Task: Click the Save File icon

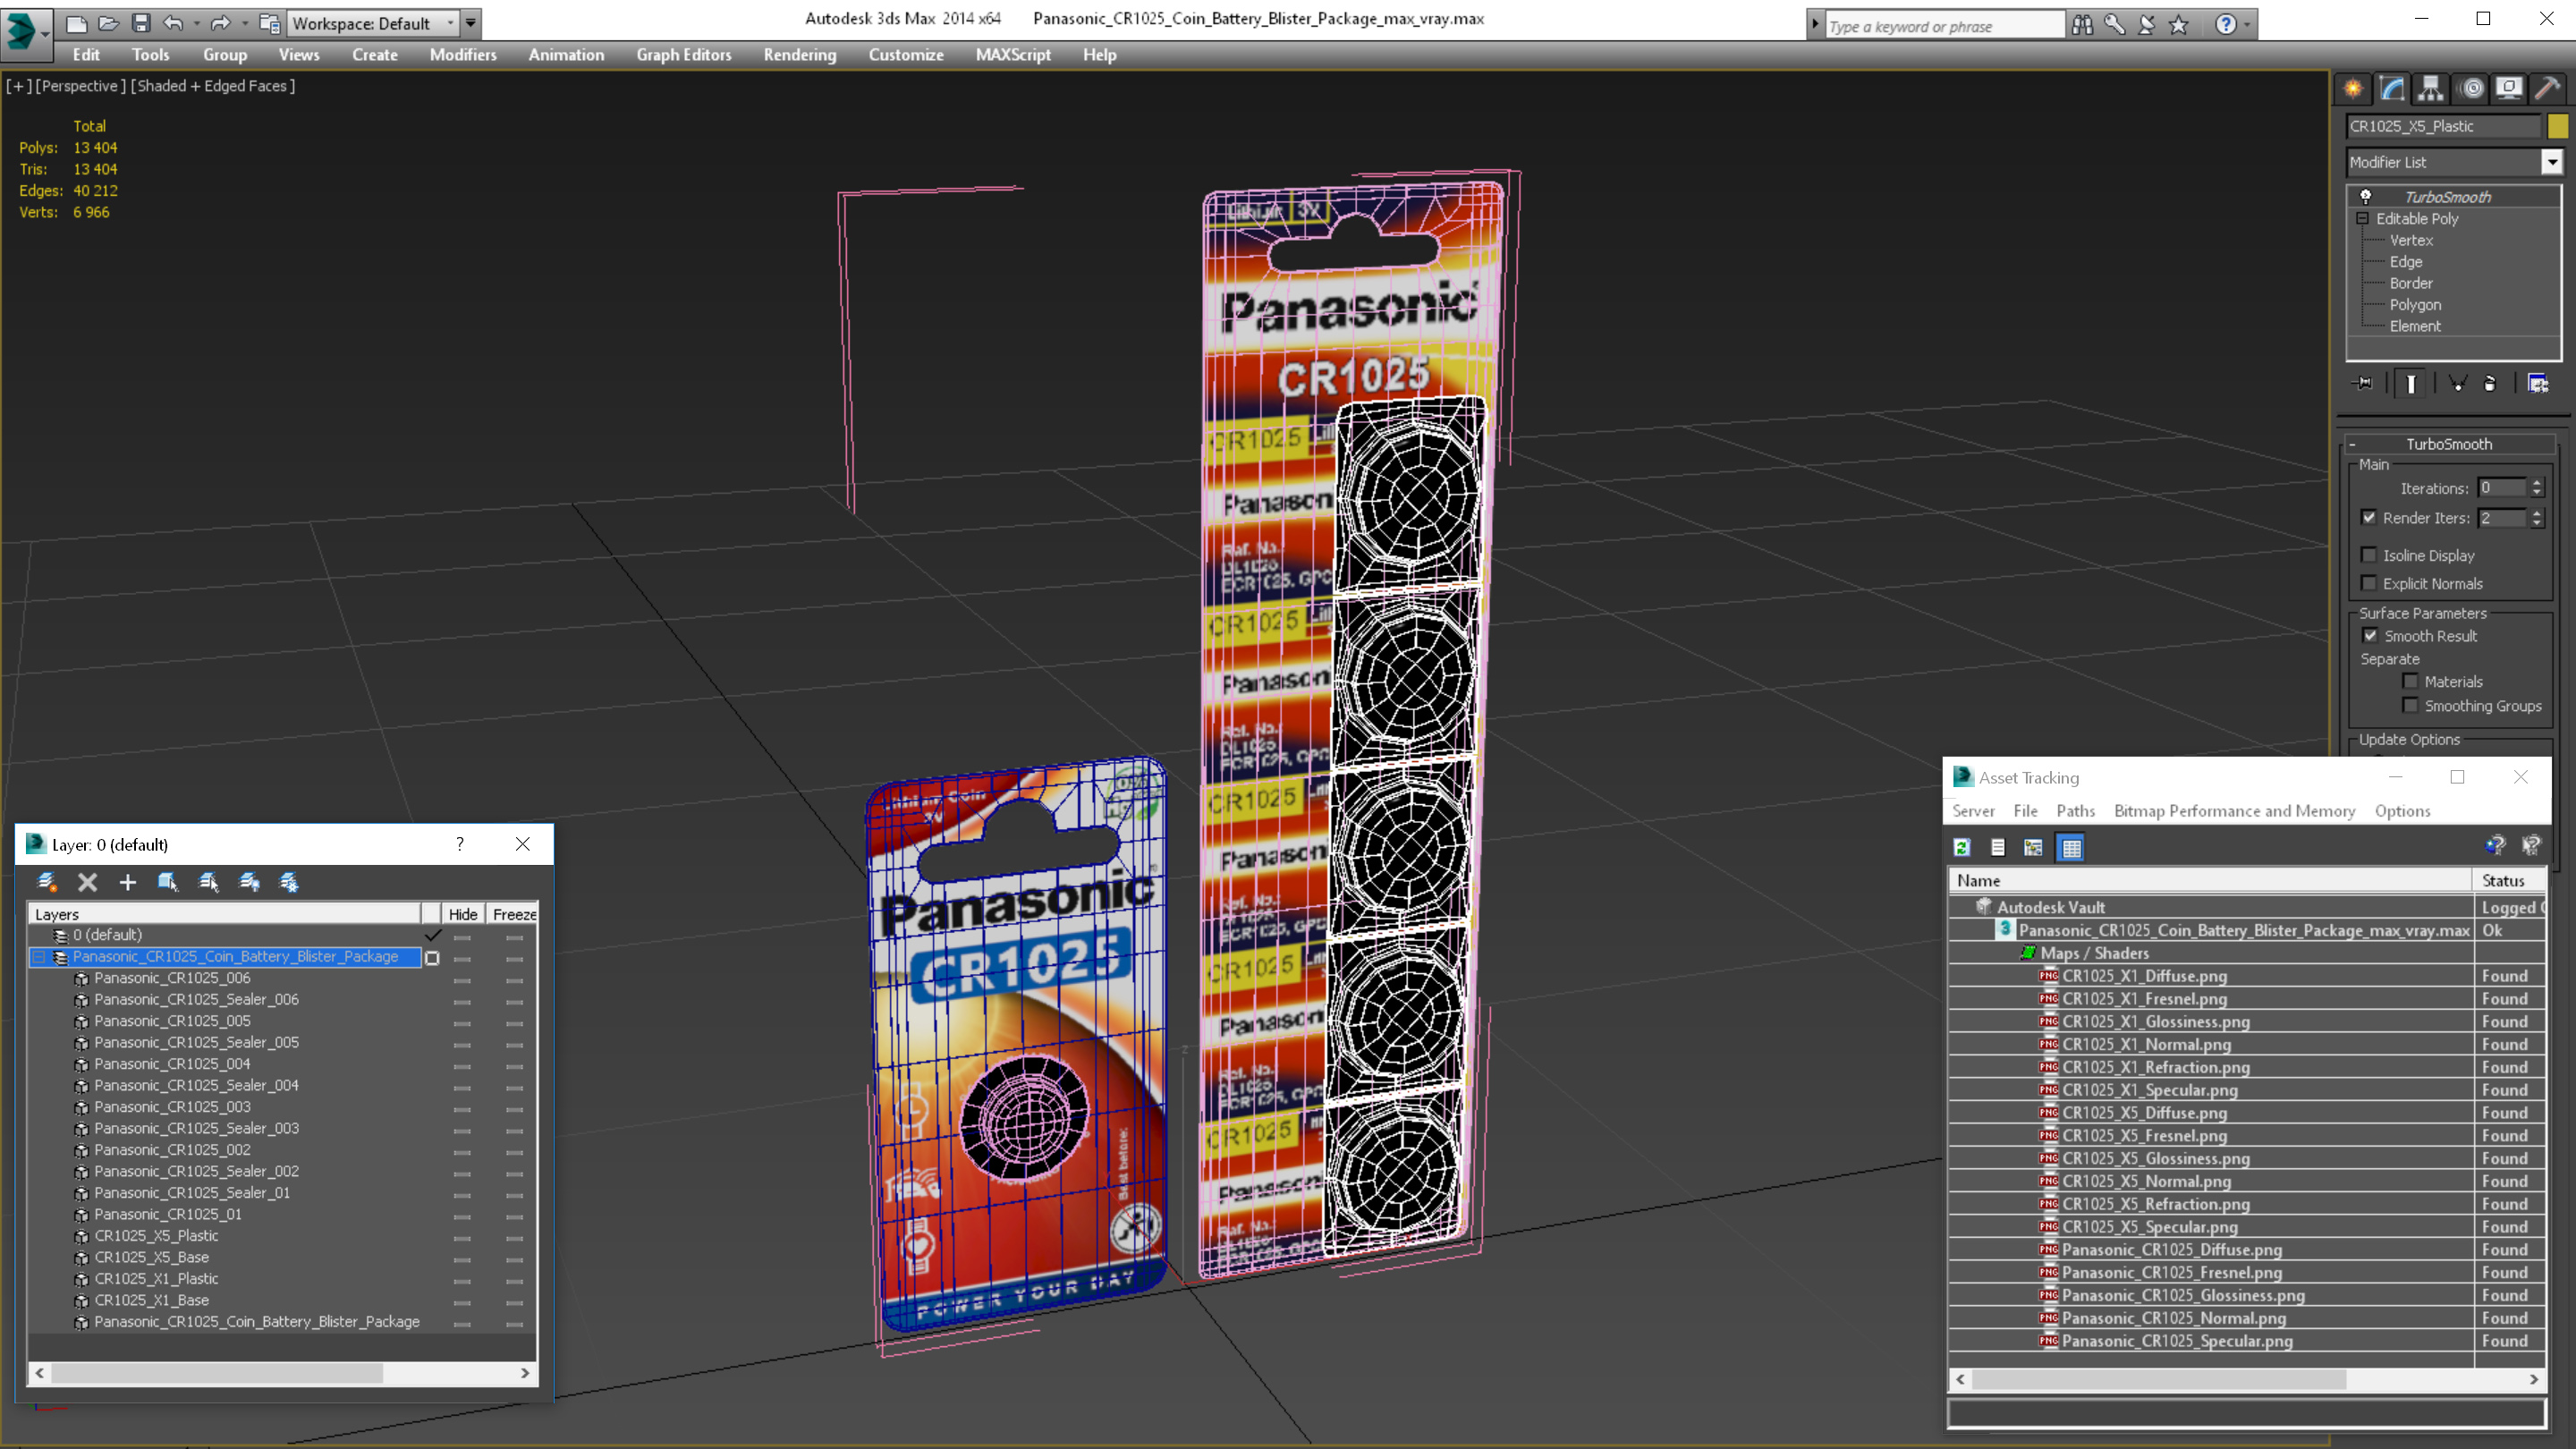Action: [x=141, y=23]
